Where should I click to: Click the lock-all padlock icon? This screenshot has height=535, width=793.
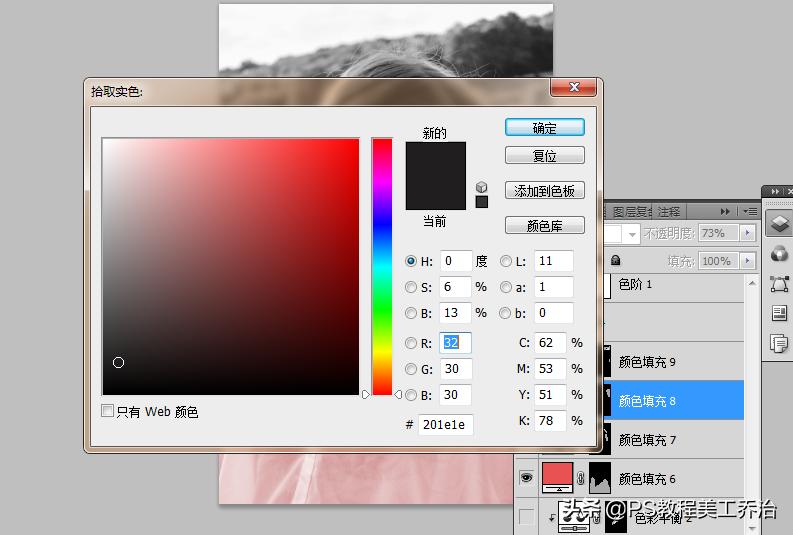615,260
